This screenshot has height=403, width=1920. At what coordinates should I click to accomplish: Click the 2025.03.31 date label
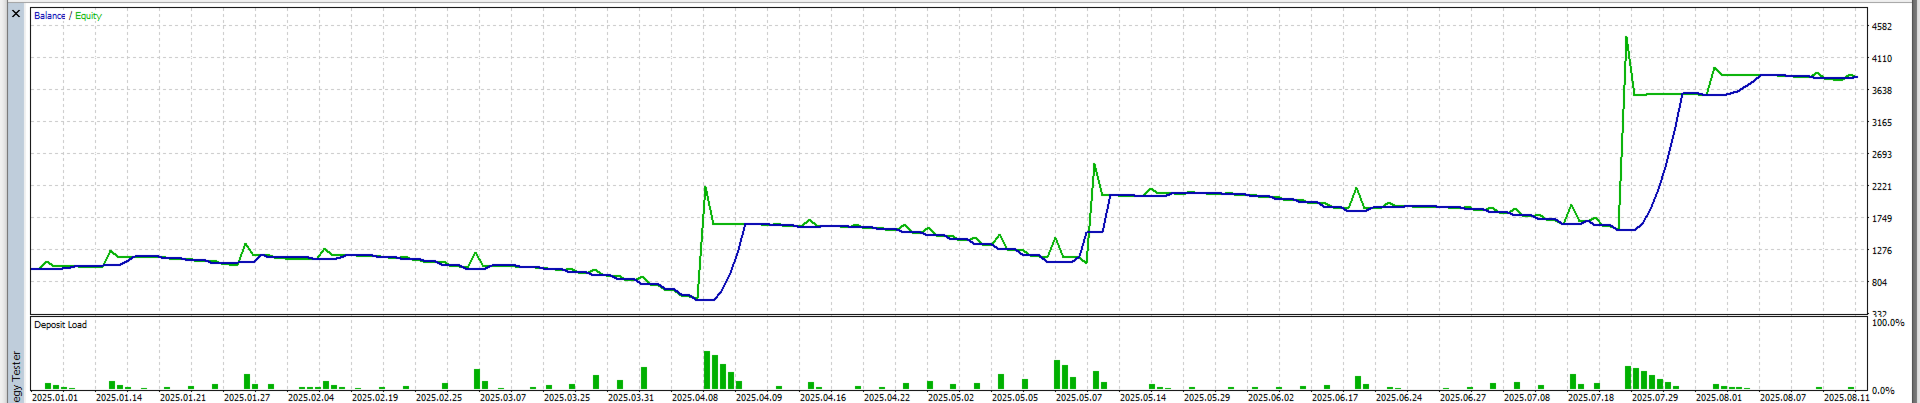click(631, 398)
